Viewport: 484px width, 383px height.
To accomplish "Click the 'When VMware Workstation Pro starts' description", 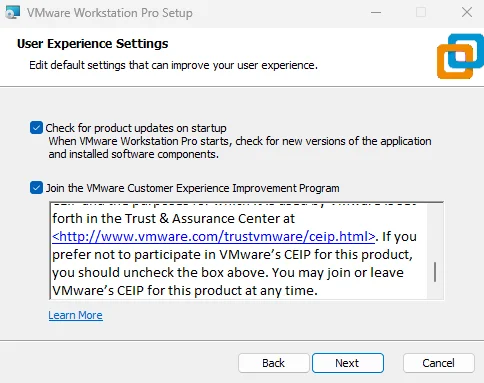I will (240, 148).
